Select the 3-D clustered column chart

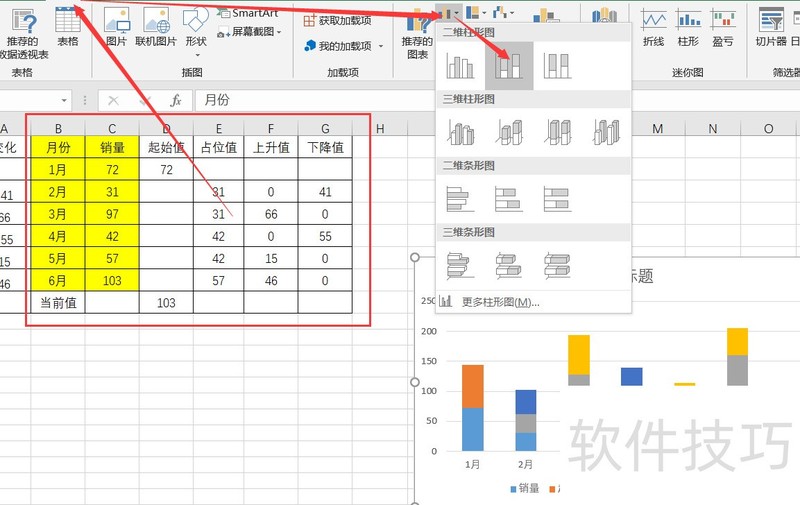click(x=460, y=132)
